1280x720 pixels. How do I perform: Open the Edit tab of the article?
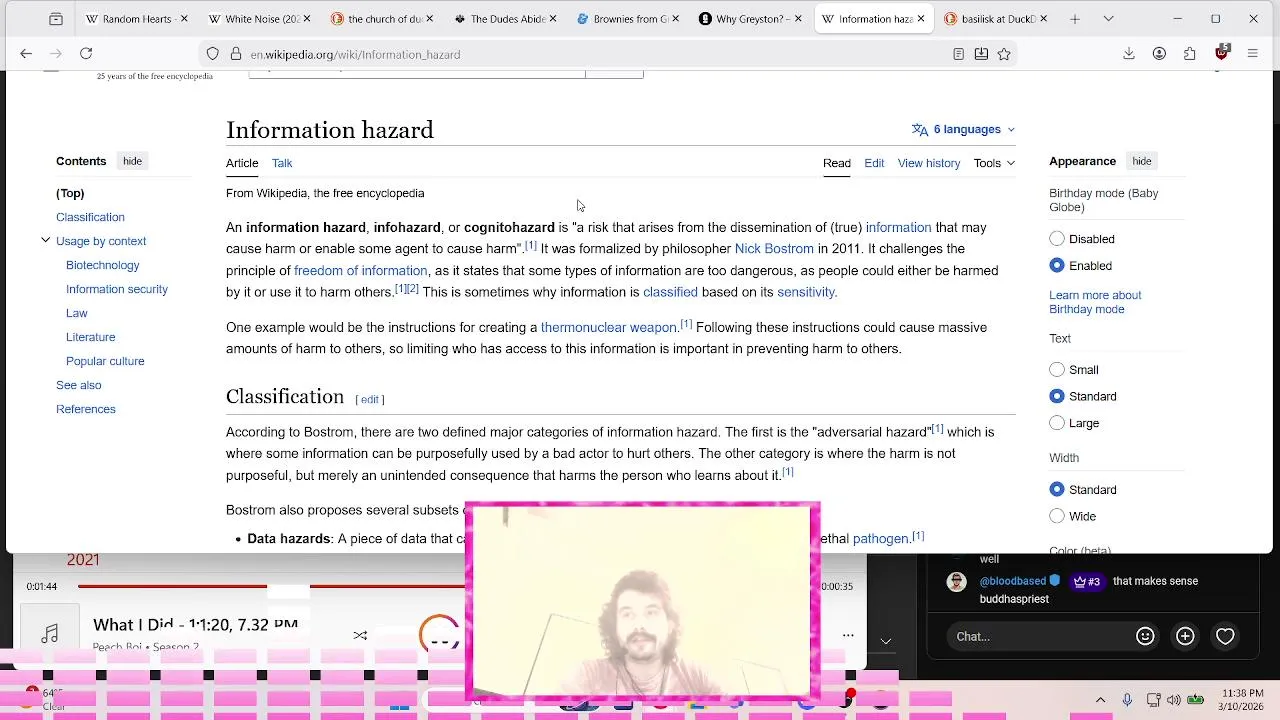874,163
